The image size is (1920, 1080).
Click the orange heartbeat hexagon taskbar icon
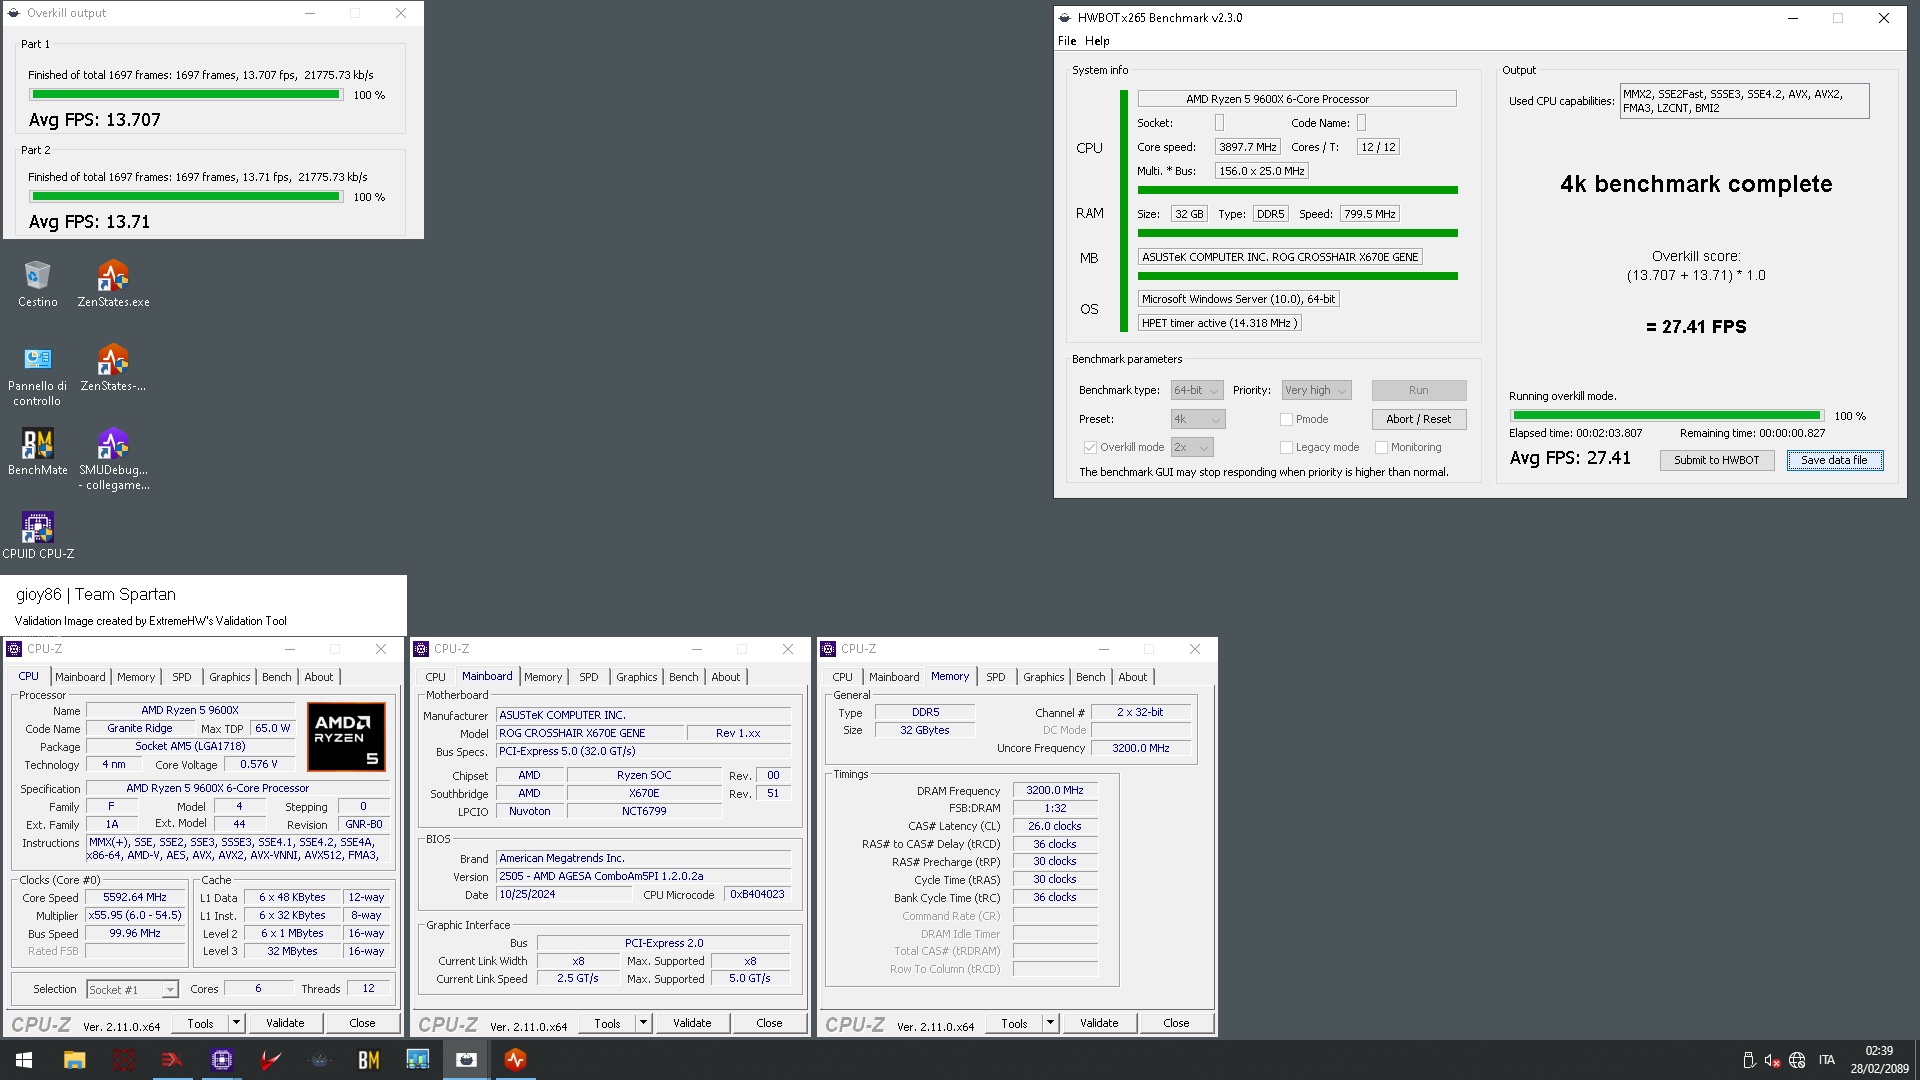click(x=515, y=1060)
